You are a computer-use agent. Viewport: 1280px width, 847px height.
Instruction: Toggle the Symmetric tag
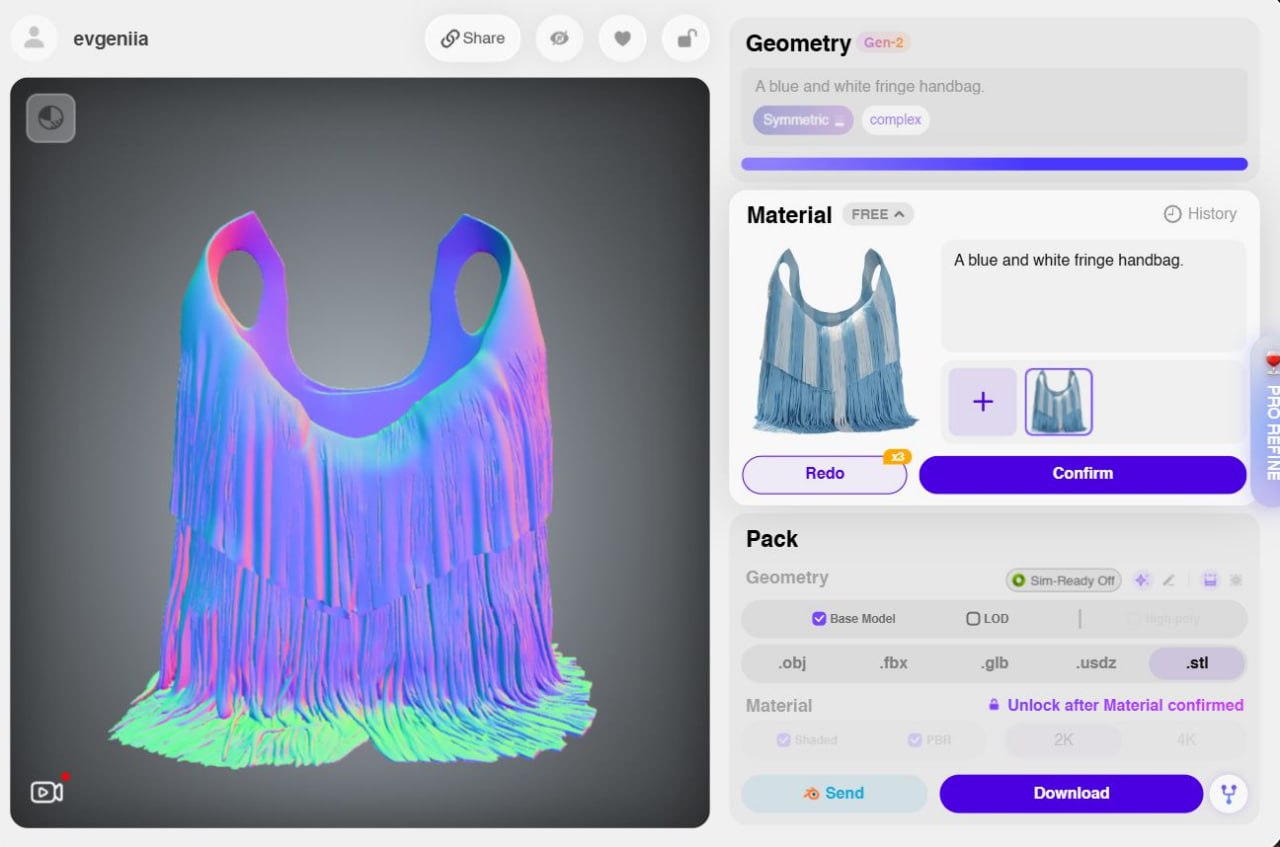click(803, 120)
